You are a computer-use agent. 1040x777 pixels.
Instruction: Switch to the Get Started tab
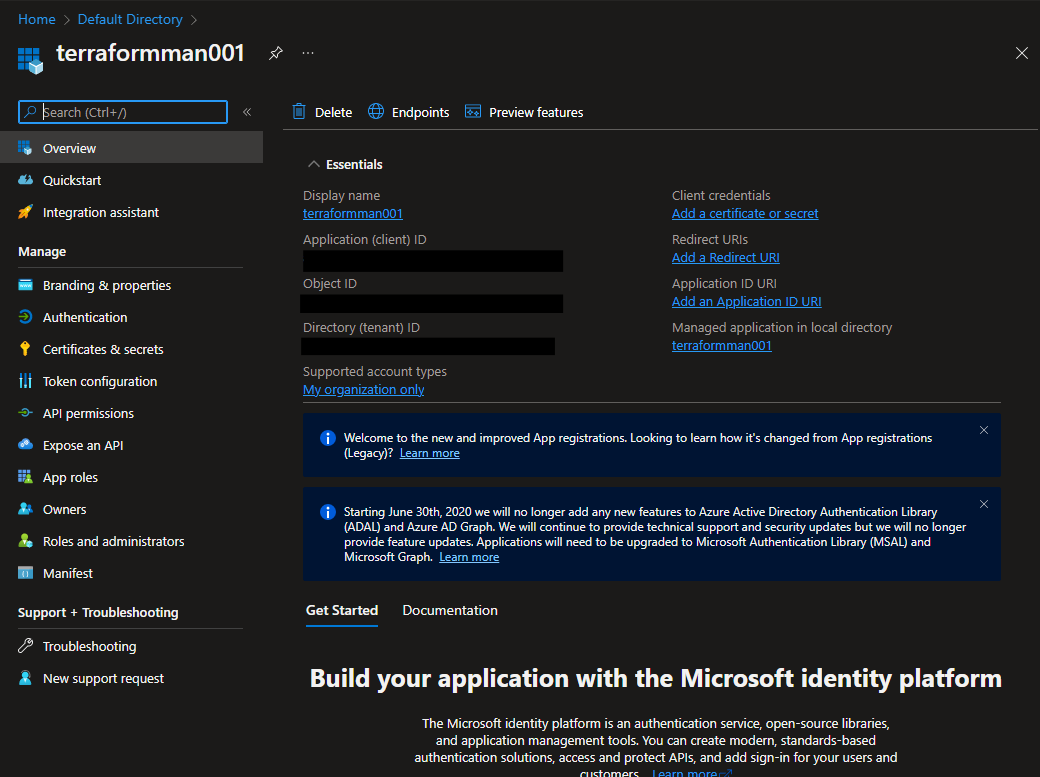pyautogui.click(x=342, y=610)
